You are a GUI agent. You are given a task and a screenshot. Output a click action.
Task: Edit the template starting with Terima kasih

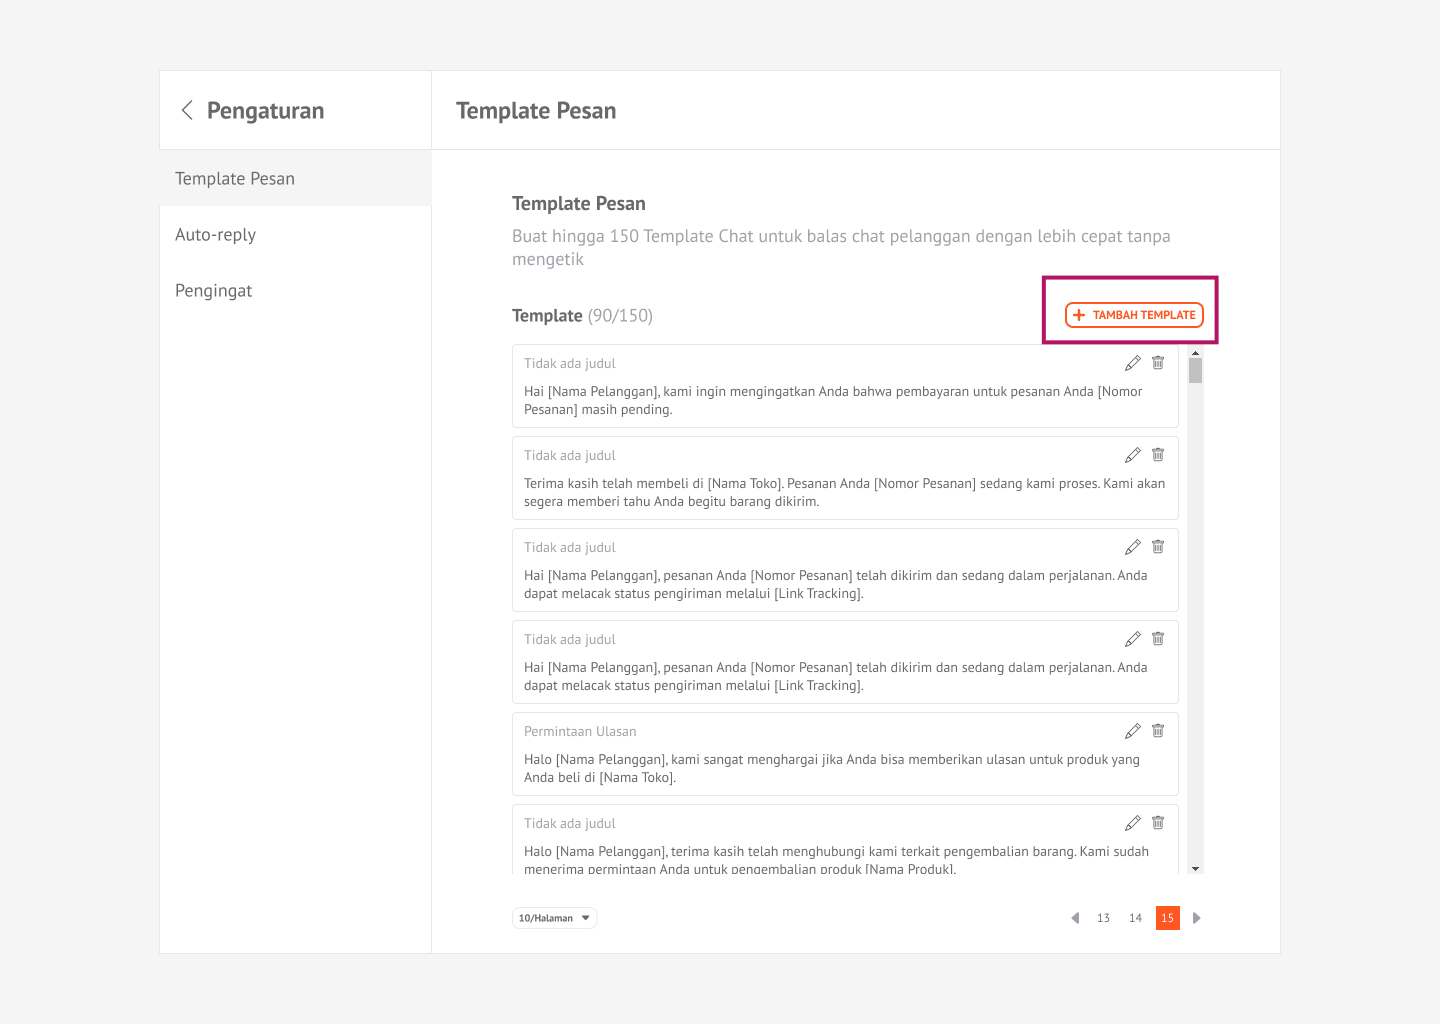[1132, 455]
